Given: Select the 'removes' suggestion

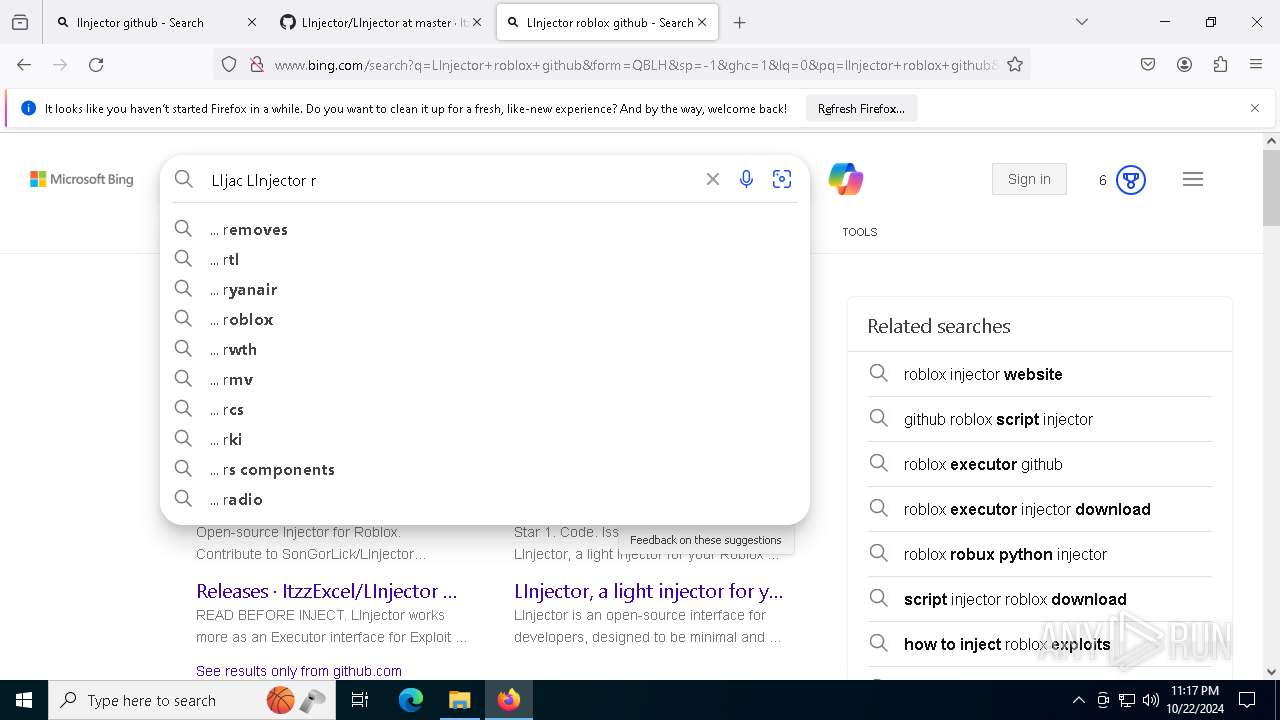Looking at the screenshot, I should [485, 229].
